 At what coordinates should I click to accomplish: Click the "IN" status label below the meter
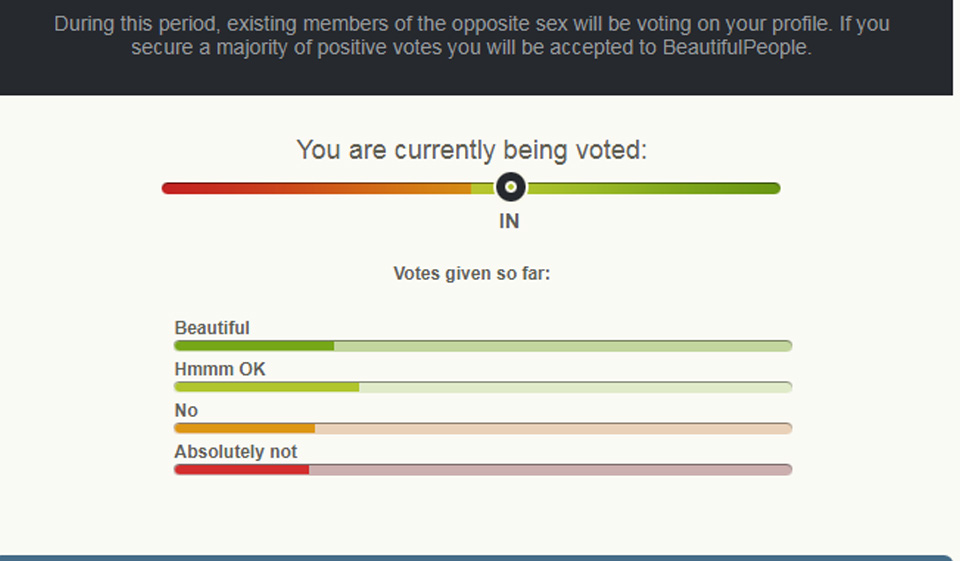(x=509, y=221)
